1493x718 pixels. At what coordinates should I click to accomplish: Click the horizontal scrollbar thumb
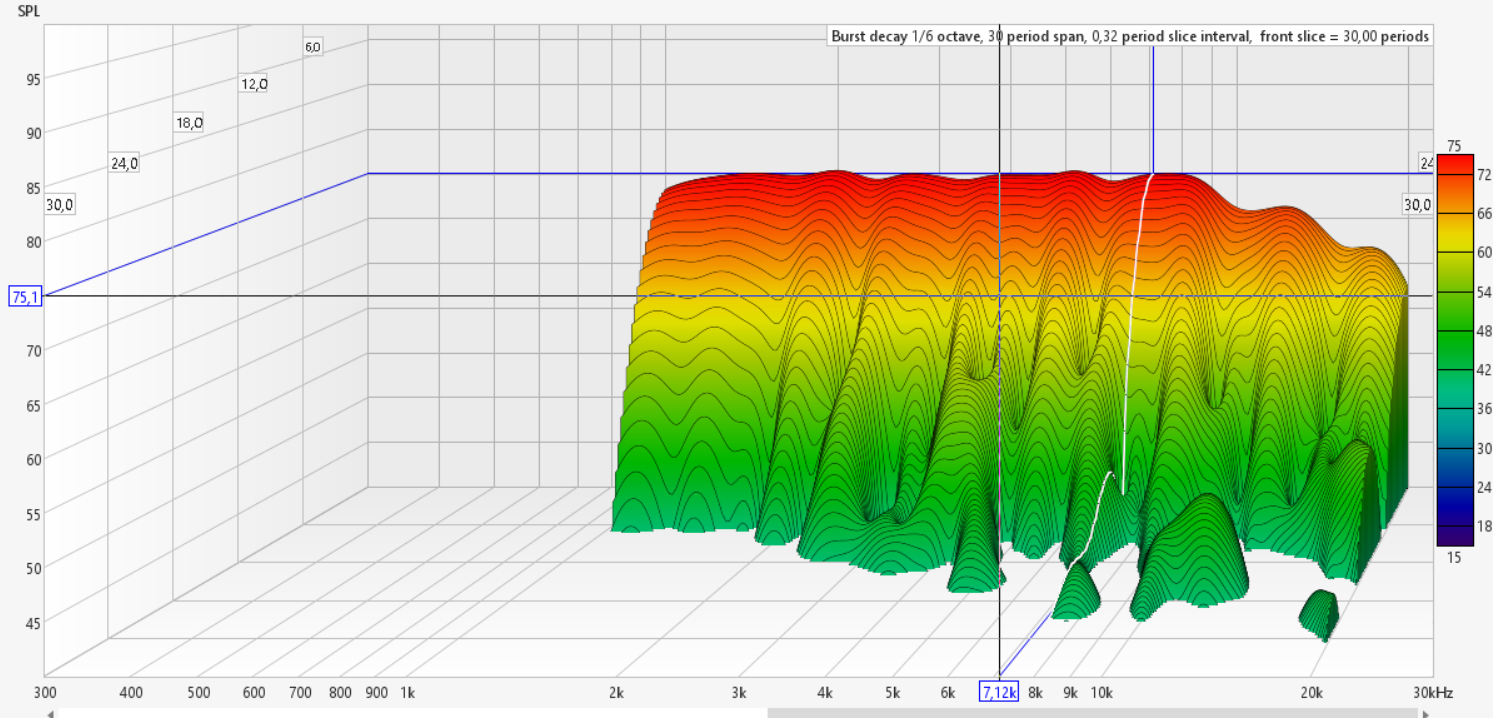[1091, 714]
